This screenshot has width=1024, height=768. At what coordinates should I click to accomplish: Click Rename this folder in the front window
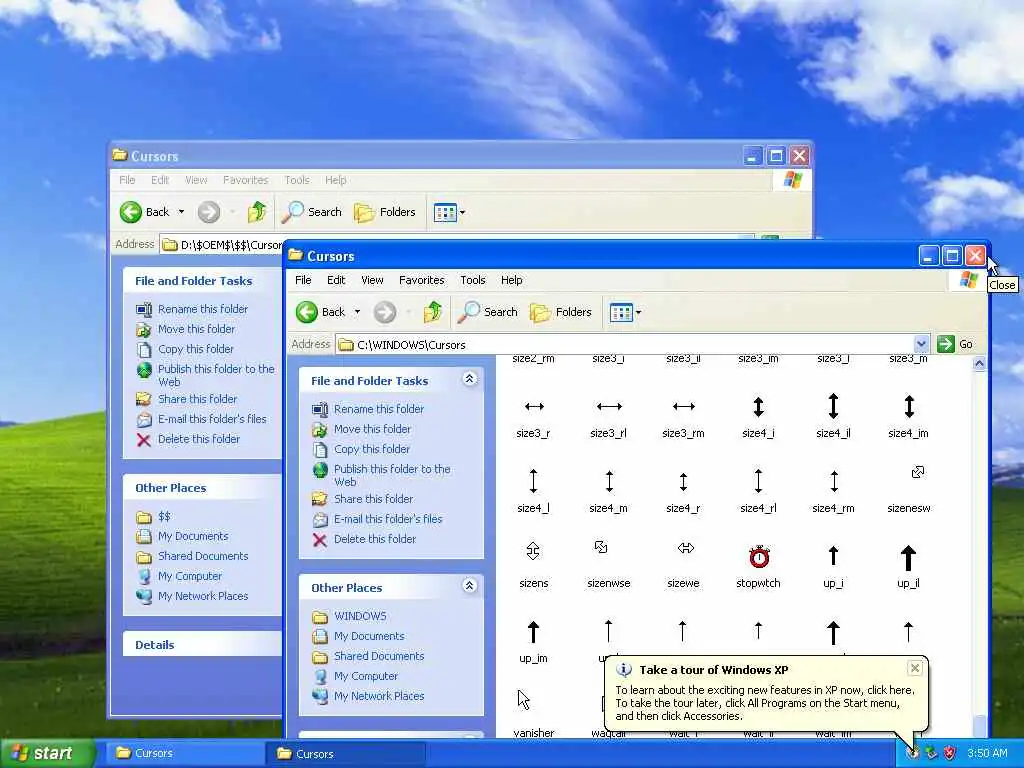(x=379, y=409)
